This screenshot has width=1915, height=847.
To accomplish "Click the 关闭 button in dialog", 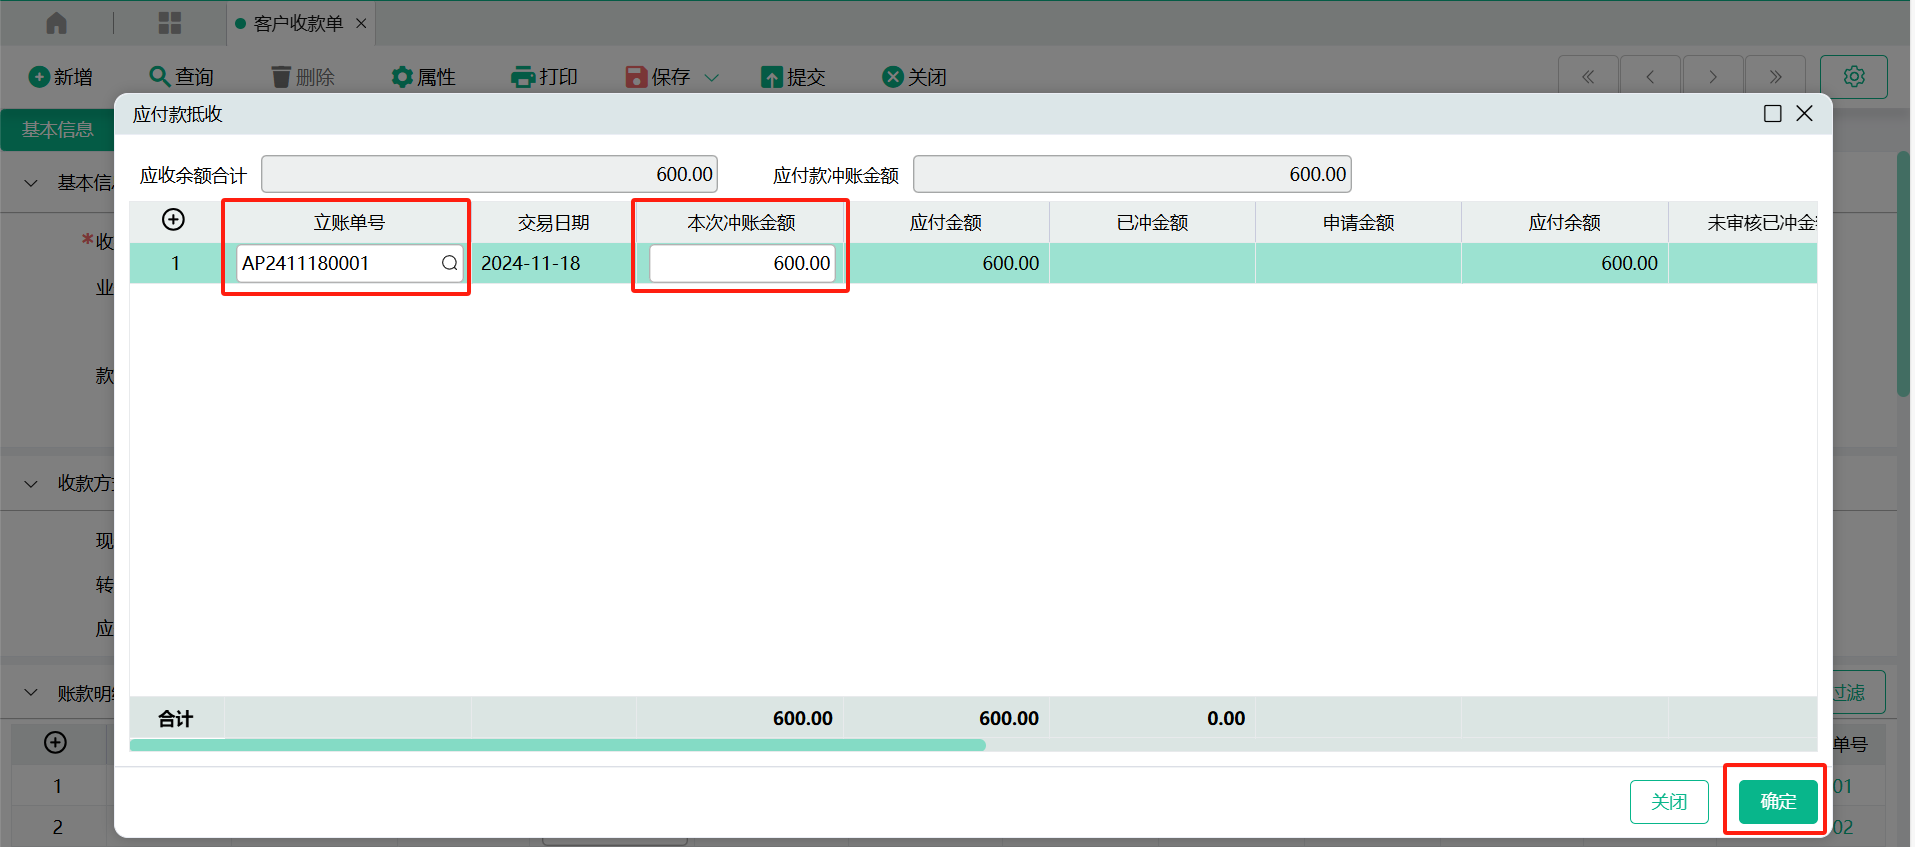I will (x=1669, y=802).
